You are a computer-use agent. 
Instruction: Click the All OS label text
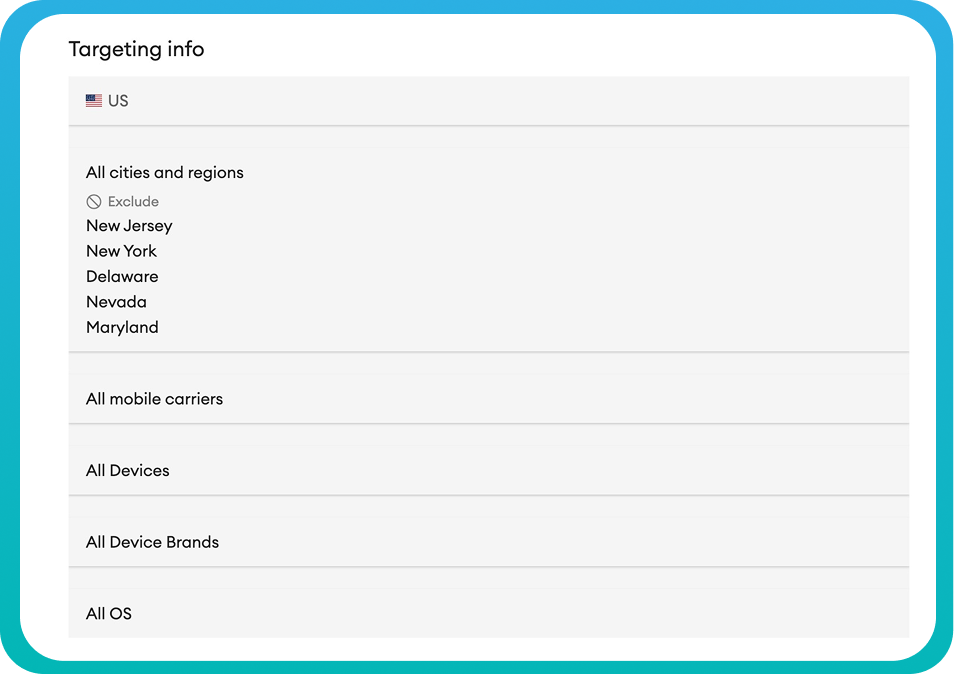point(108,613)
